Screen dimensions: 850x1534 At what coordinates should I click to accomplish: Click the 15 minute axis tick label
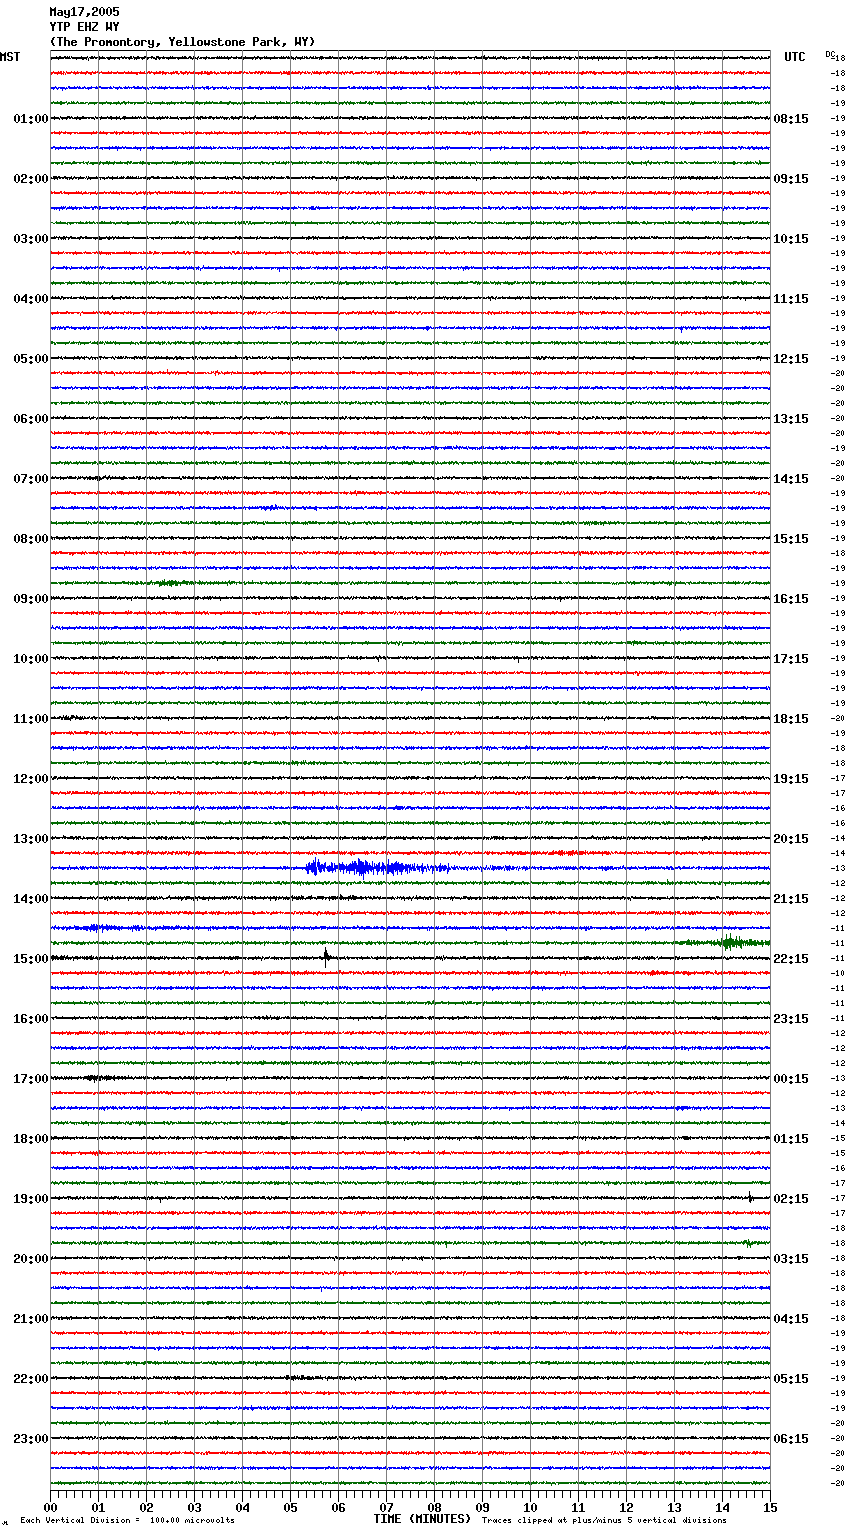(x=770, y=1508)
